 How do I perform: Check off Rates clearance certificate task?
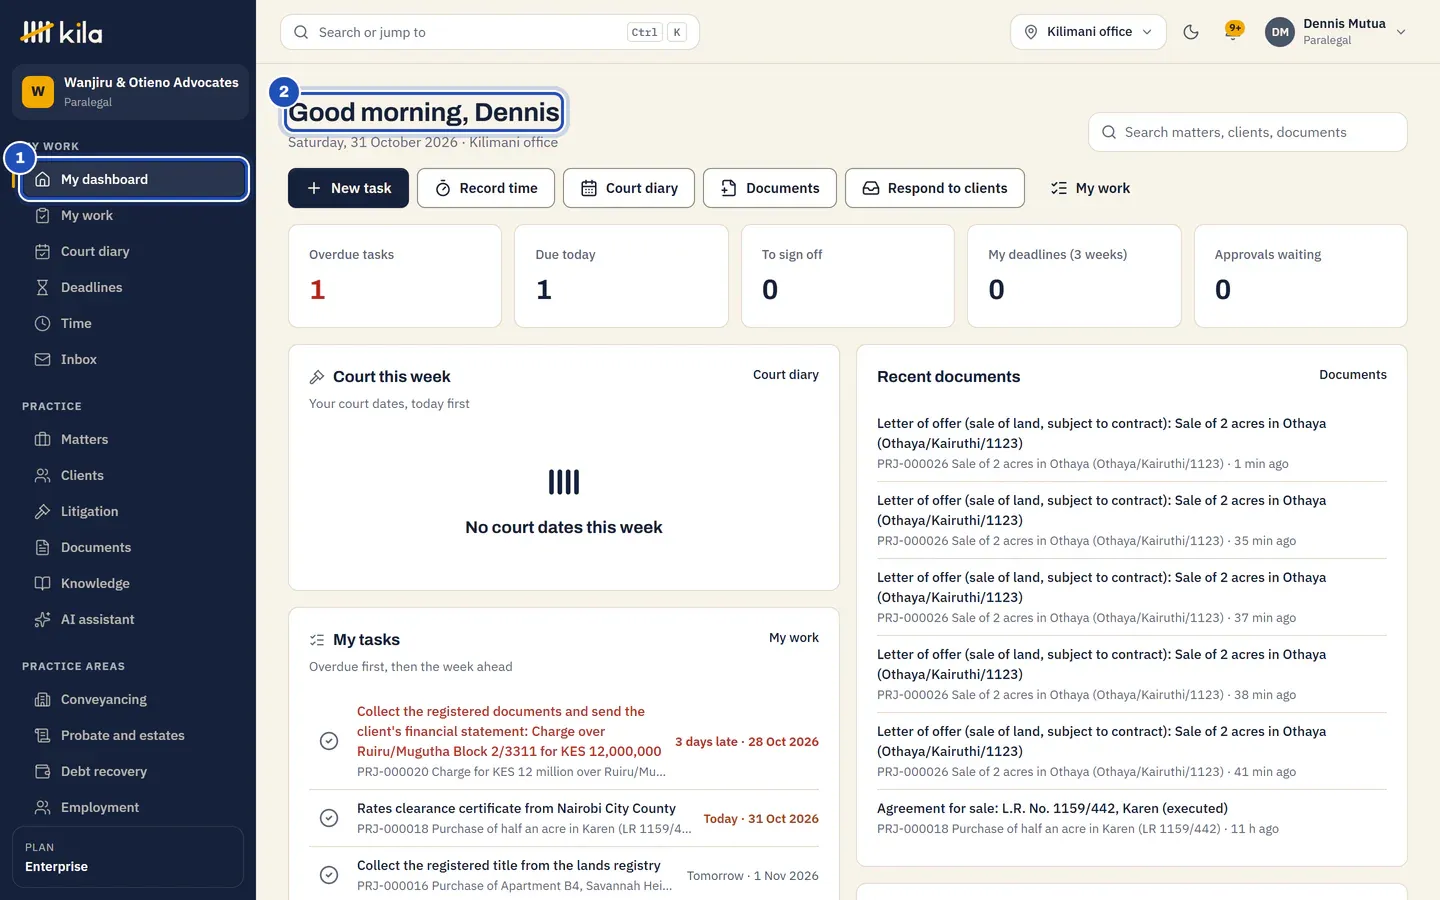tap(329, 818)
